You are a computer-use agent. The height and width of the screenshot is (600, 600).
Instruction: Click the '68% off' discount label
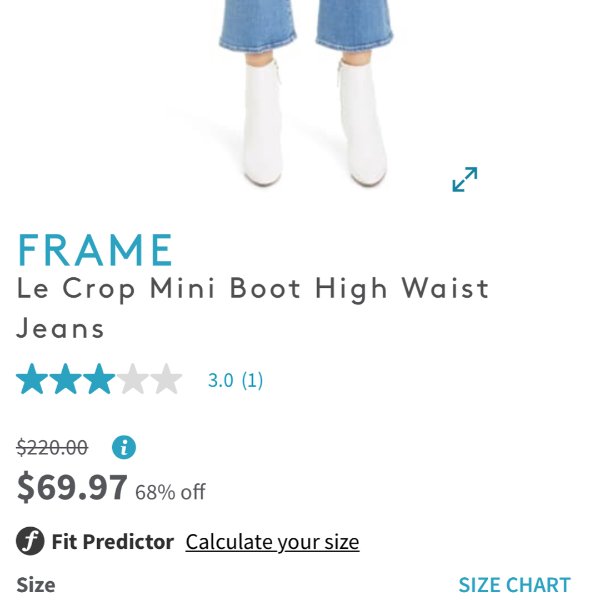tap(170, 492)
